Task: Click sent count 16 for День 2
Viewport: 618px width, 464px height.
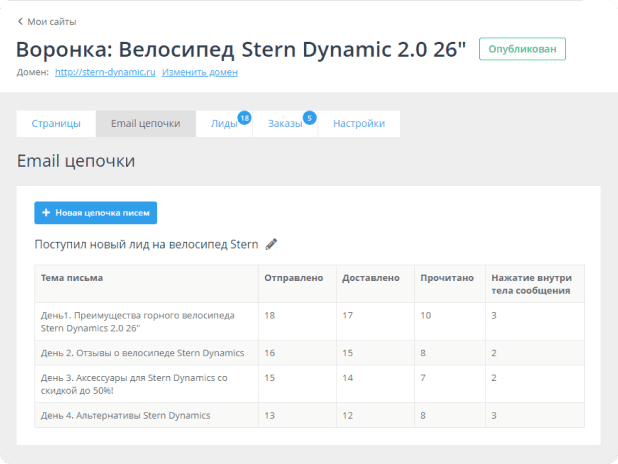Action: pyautogui.click(x=270, y=353)
